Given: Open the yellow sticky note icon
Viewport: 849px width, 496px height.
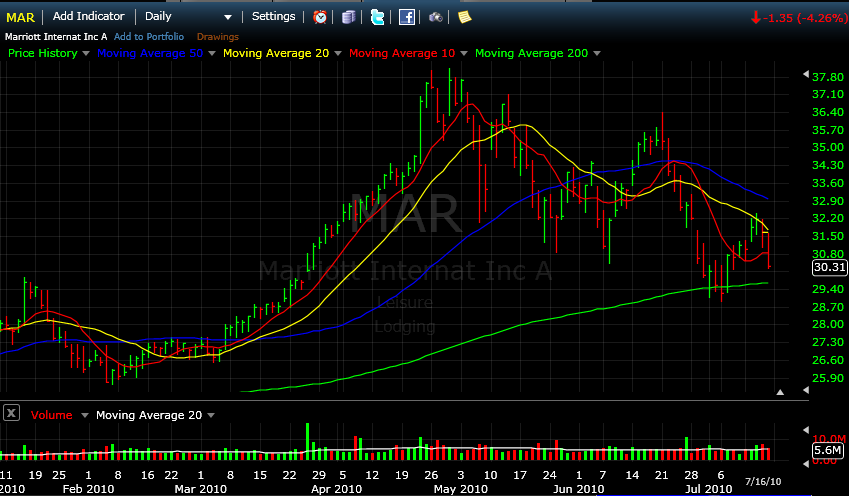Looking at the screenshot, I should point(465,17).
